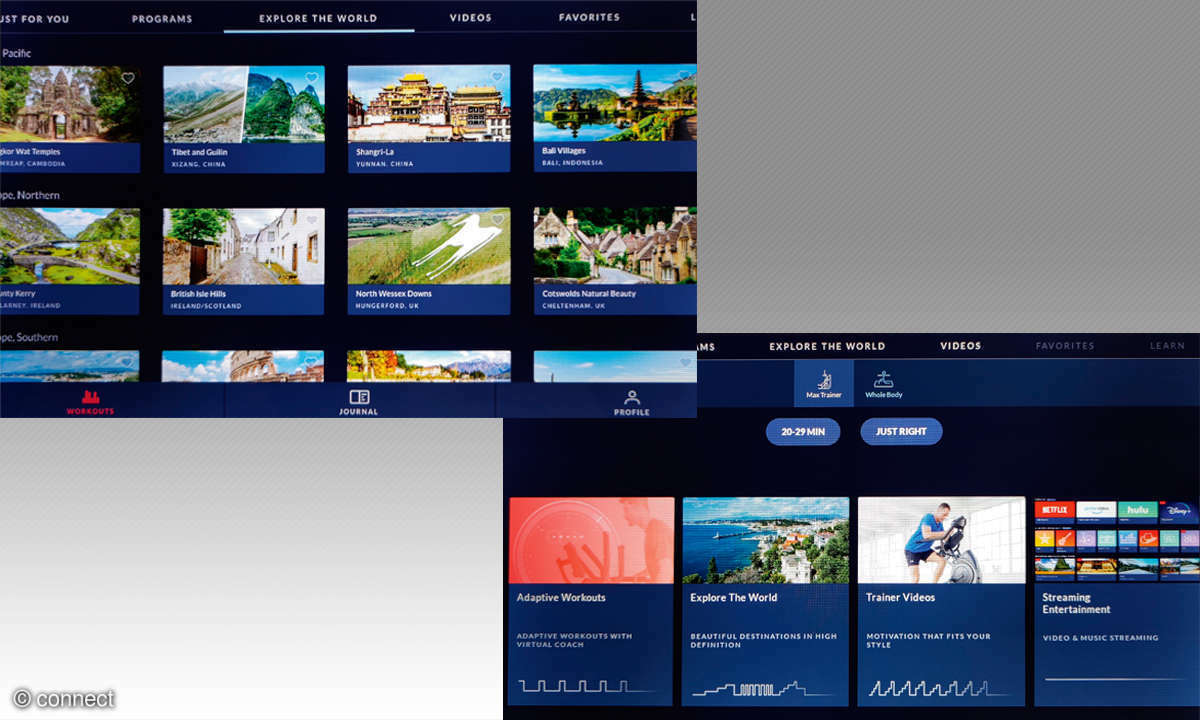Favorite Angkor Wat Temples with its heart
Image resolution: width=1200 pixels, height=720 pixels.
128,78
